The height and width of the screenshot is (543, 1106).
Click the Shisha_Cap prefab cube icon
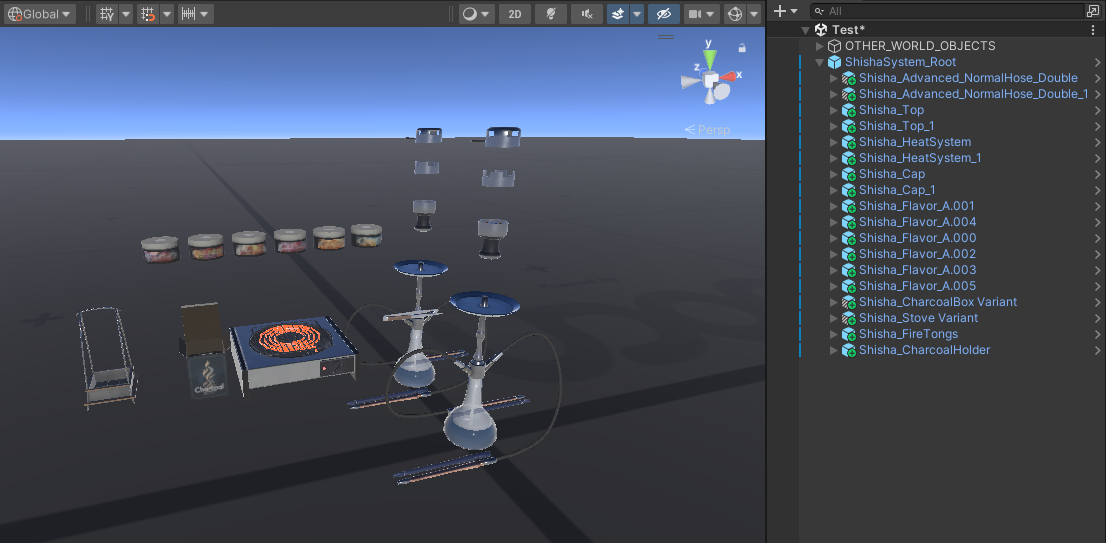pos(849,174)
